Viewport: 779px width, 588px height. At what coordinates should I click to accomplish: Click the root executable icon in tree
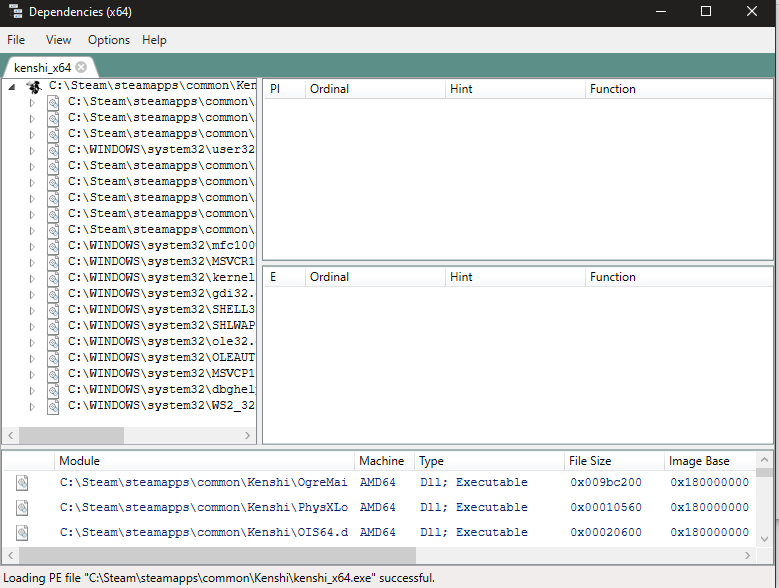pyautogui.click(x=34, y=87)
